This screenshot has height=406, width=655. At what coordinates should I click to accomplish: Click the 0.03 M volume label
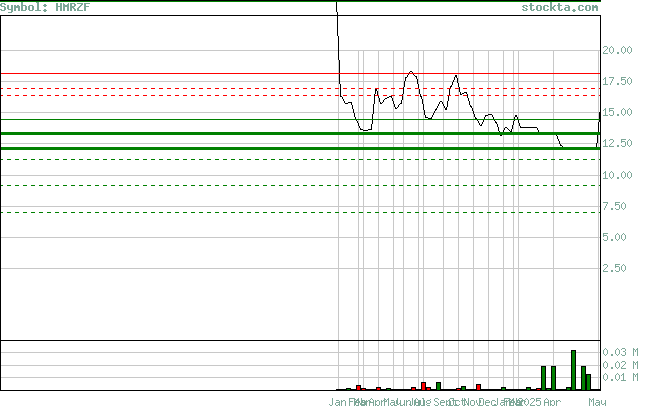click(x=620, y=352)
